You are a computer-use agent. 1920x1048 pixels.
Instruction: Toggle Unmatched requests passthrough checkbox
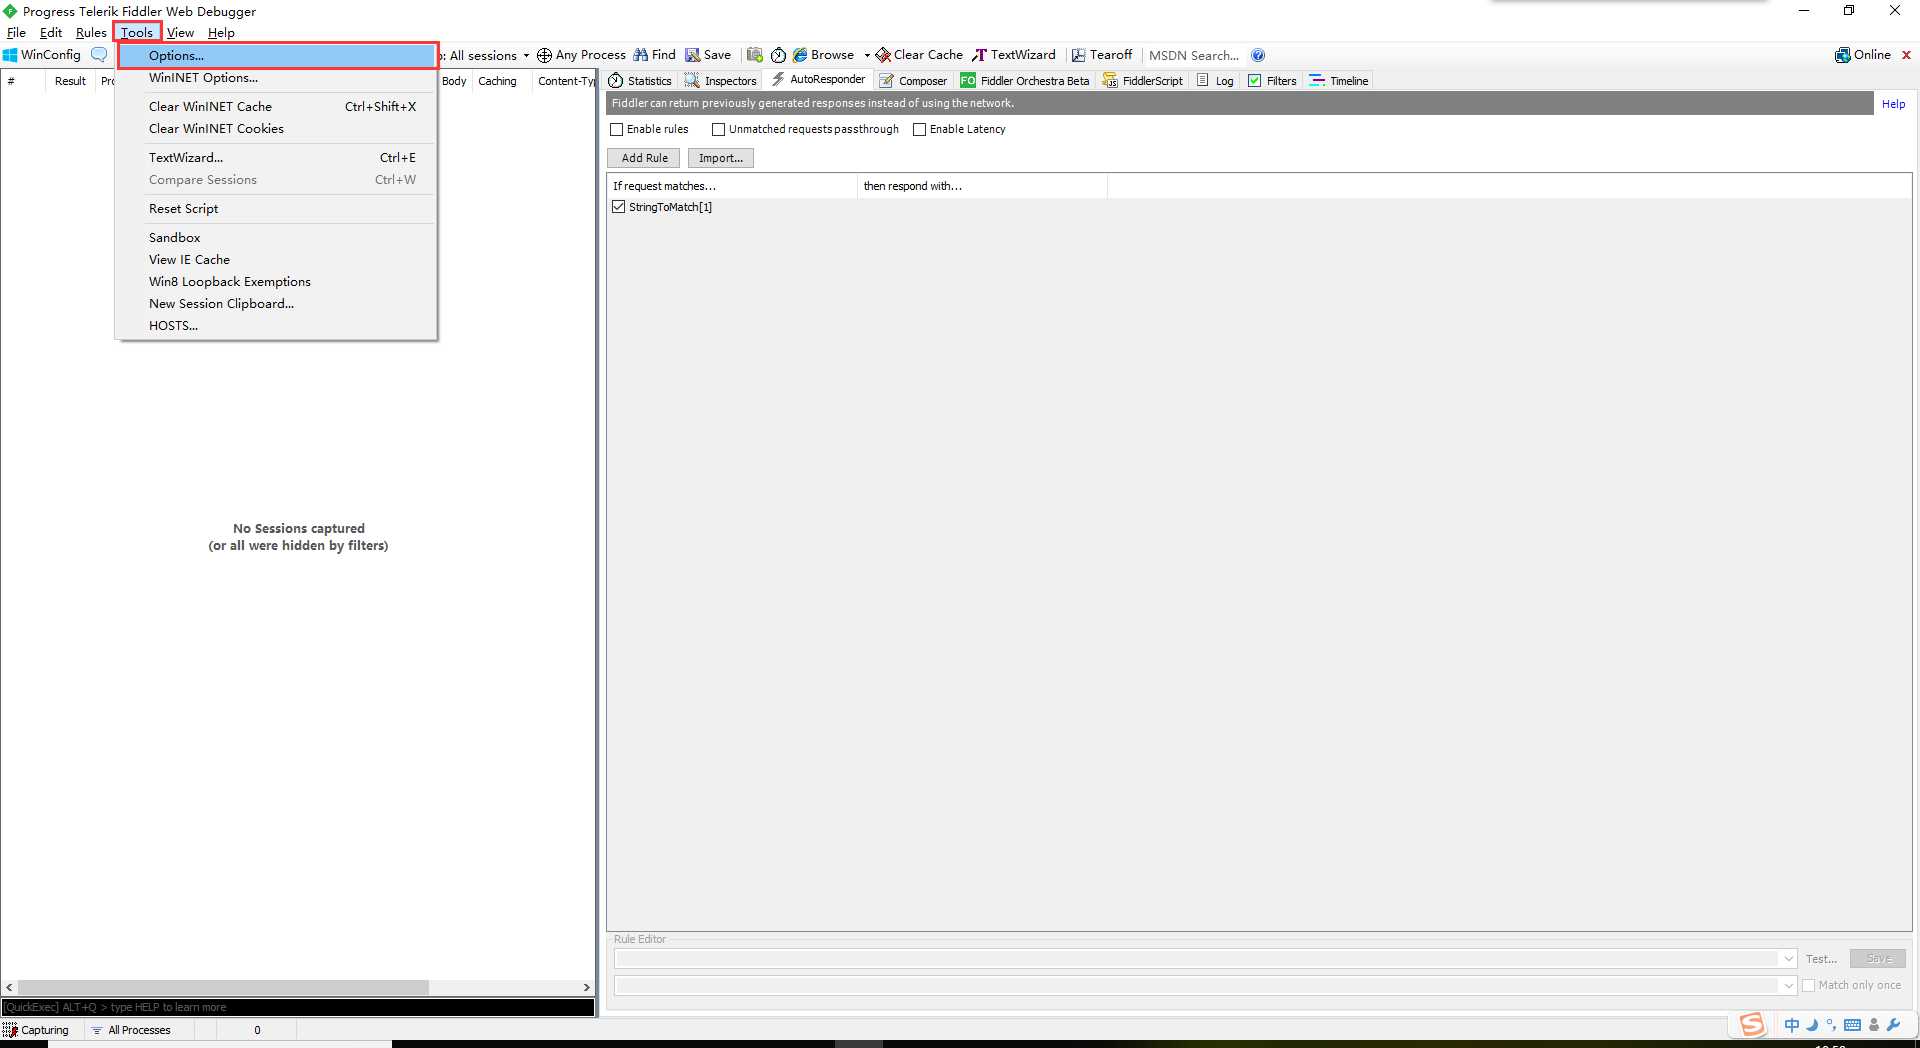coord(718,129)
